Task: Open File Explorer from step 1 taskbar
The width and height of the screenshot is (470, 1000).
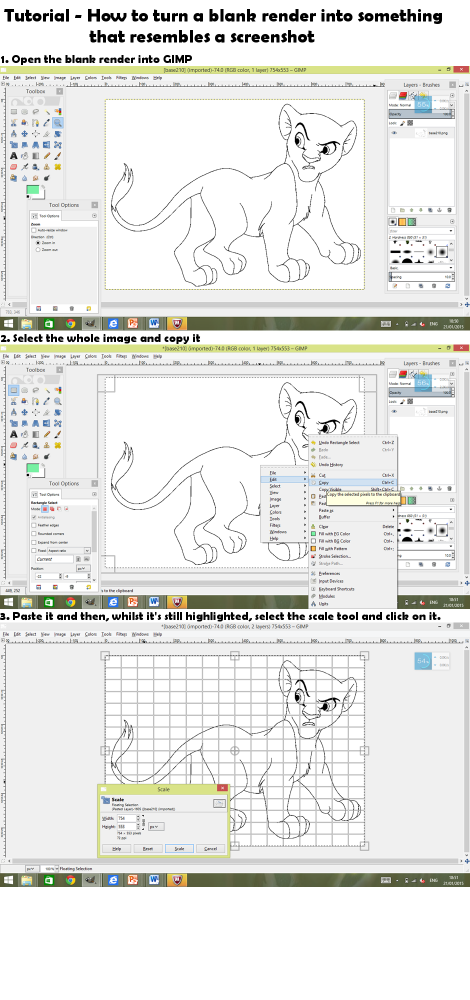Action: 27,323
